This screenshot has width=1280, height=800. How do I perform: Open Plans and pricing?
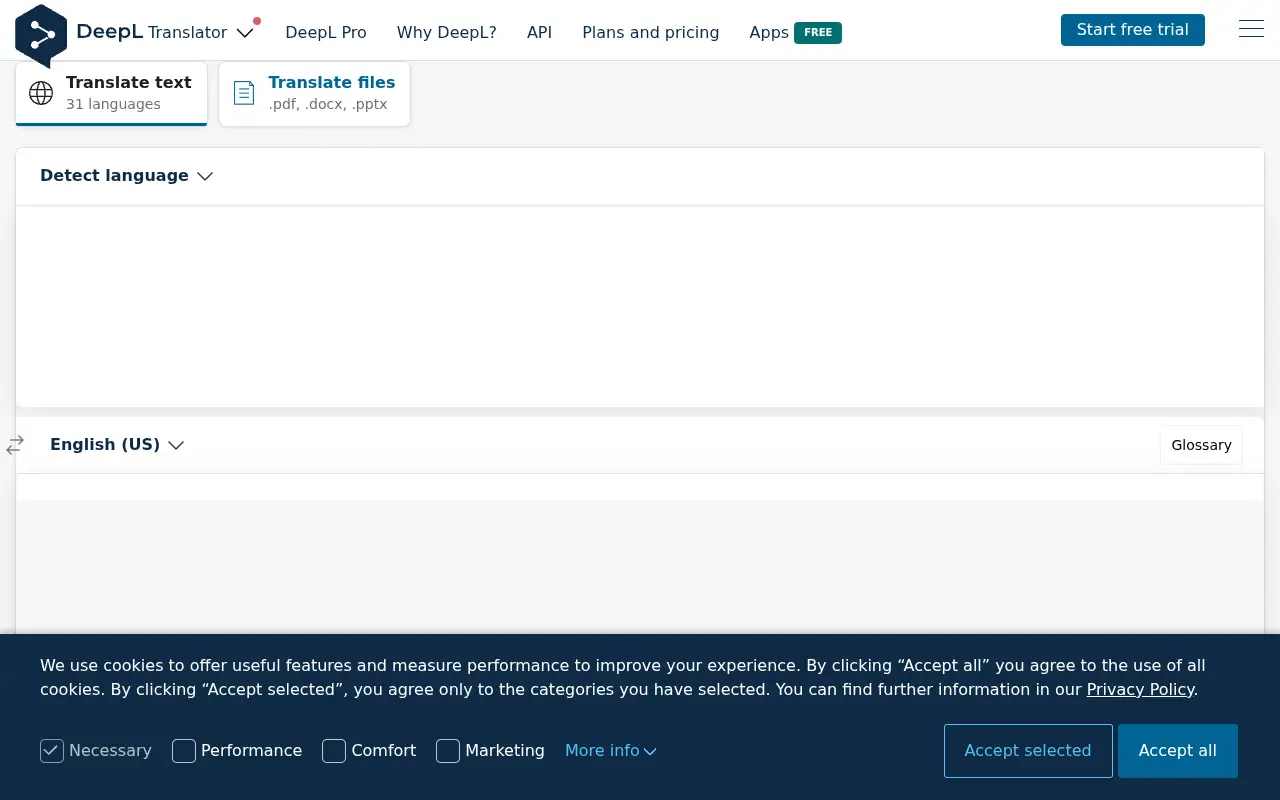(x=651, y=32)
